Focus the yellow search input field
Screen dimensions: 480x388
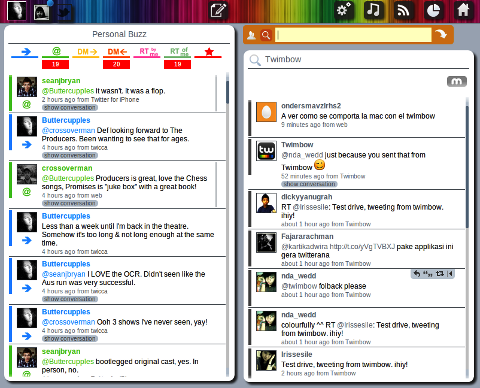click(x=353, y=35)
